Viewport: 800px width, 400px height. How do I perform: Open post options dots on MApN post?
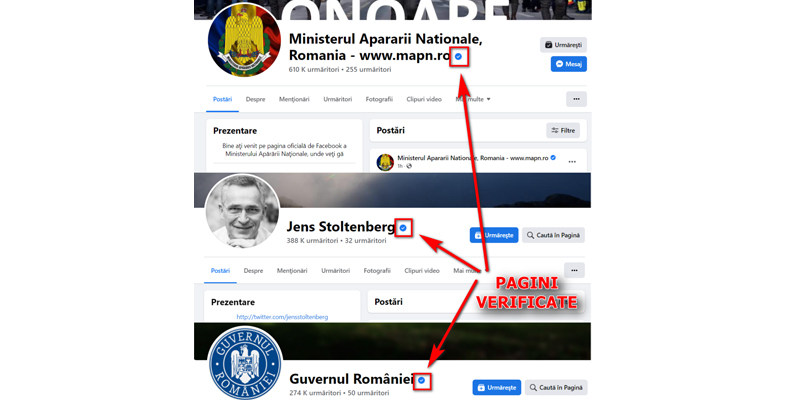pyautogui.click(x=572, y=162)
